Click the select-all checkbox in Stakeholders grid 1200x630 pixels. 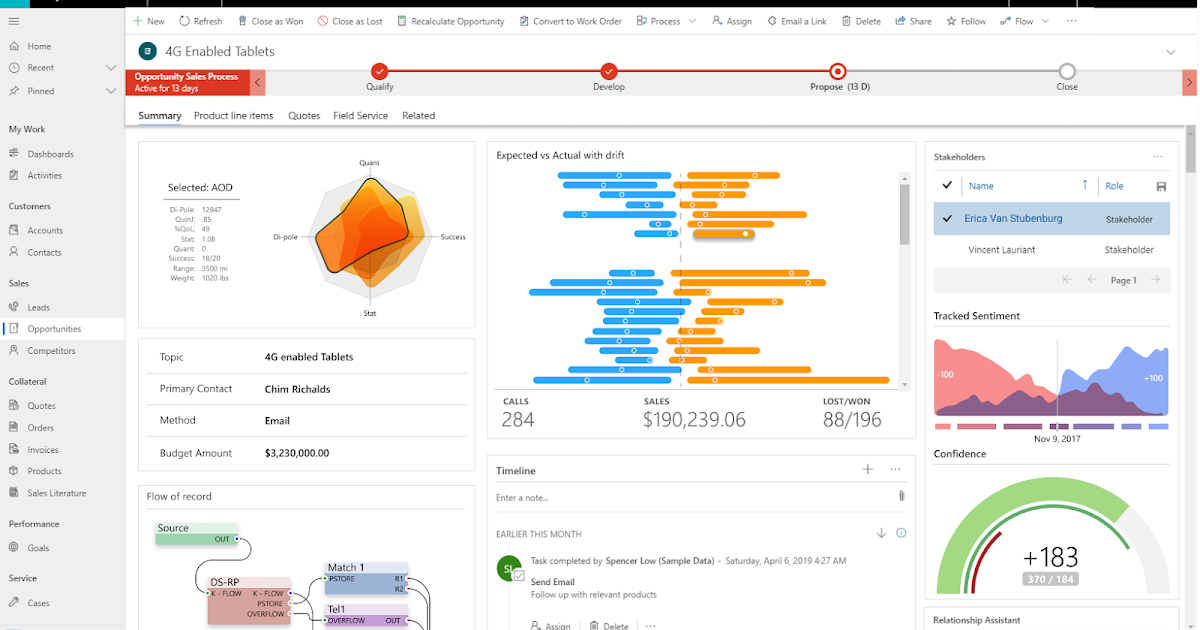click(x=946, y=186)
